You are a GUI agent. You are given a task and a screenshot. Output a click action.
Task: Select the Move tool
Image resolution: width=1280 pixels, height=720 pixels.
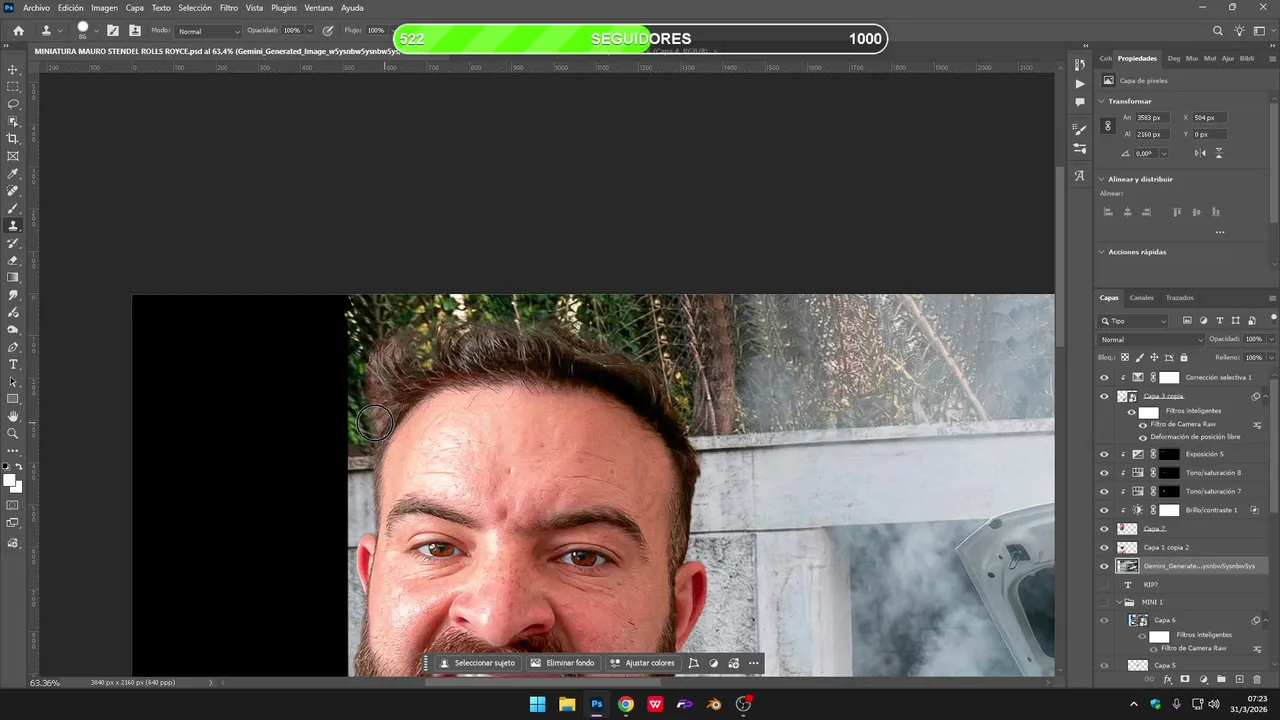13,70
